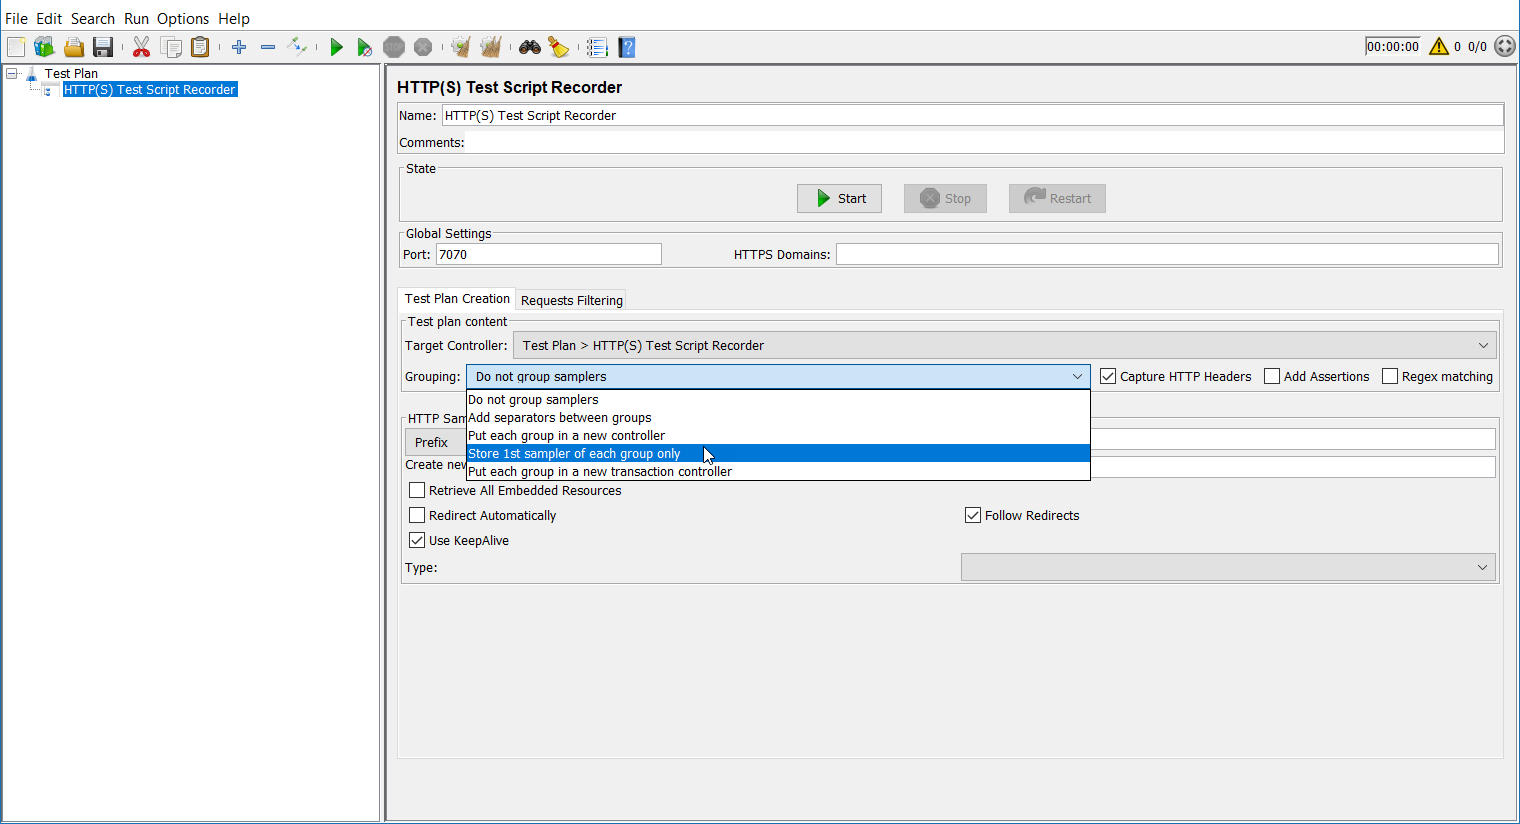Open the Type dropdown

tap(1228, 567)
